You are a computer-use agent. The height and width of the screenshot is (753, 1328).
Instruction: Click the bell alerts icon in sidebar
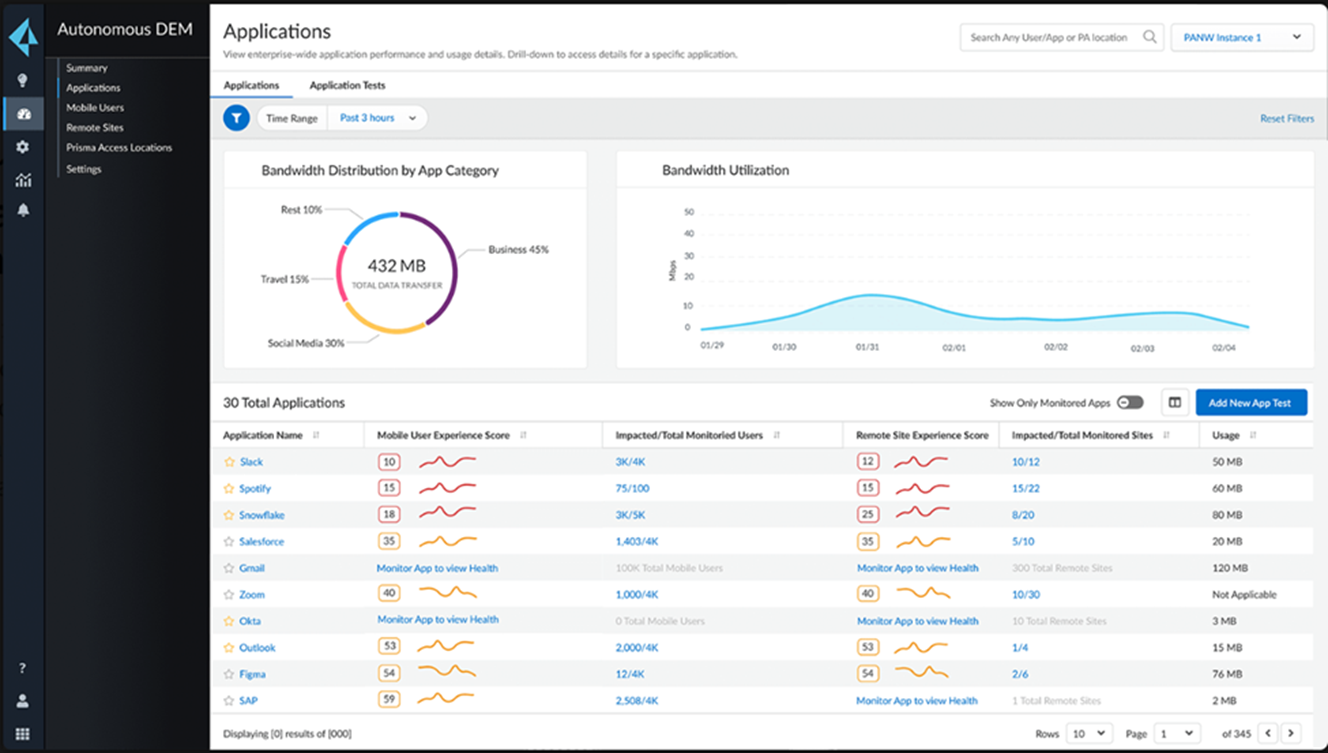pos(22,210)
